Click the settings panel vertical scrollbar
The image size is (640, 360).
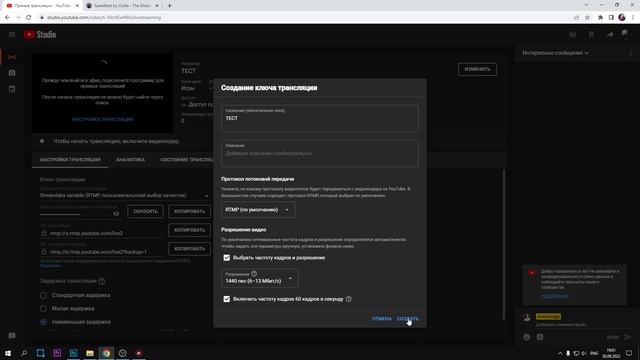click(504, 245)
